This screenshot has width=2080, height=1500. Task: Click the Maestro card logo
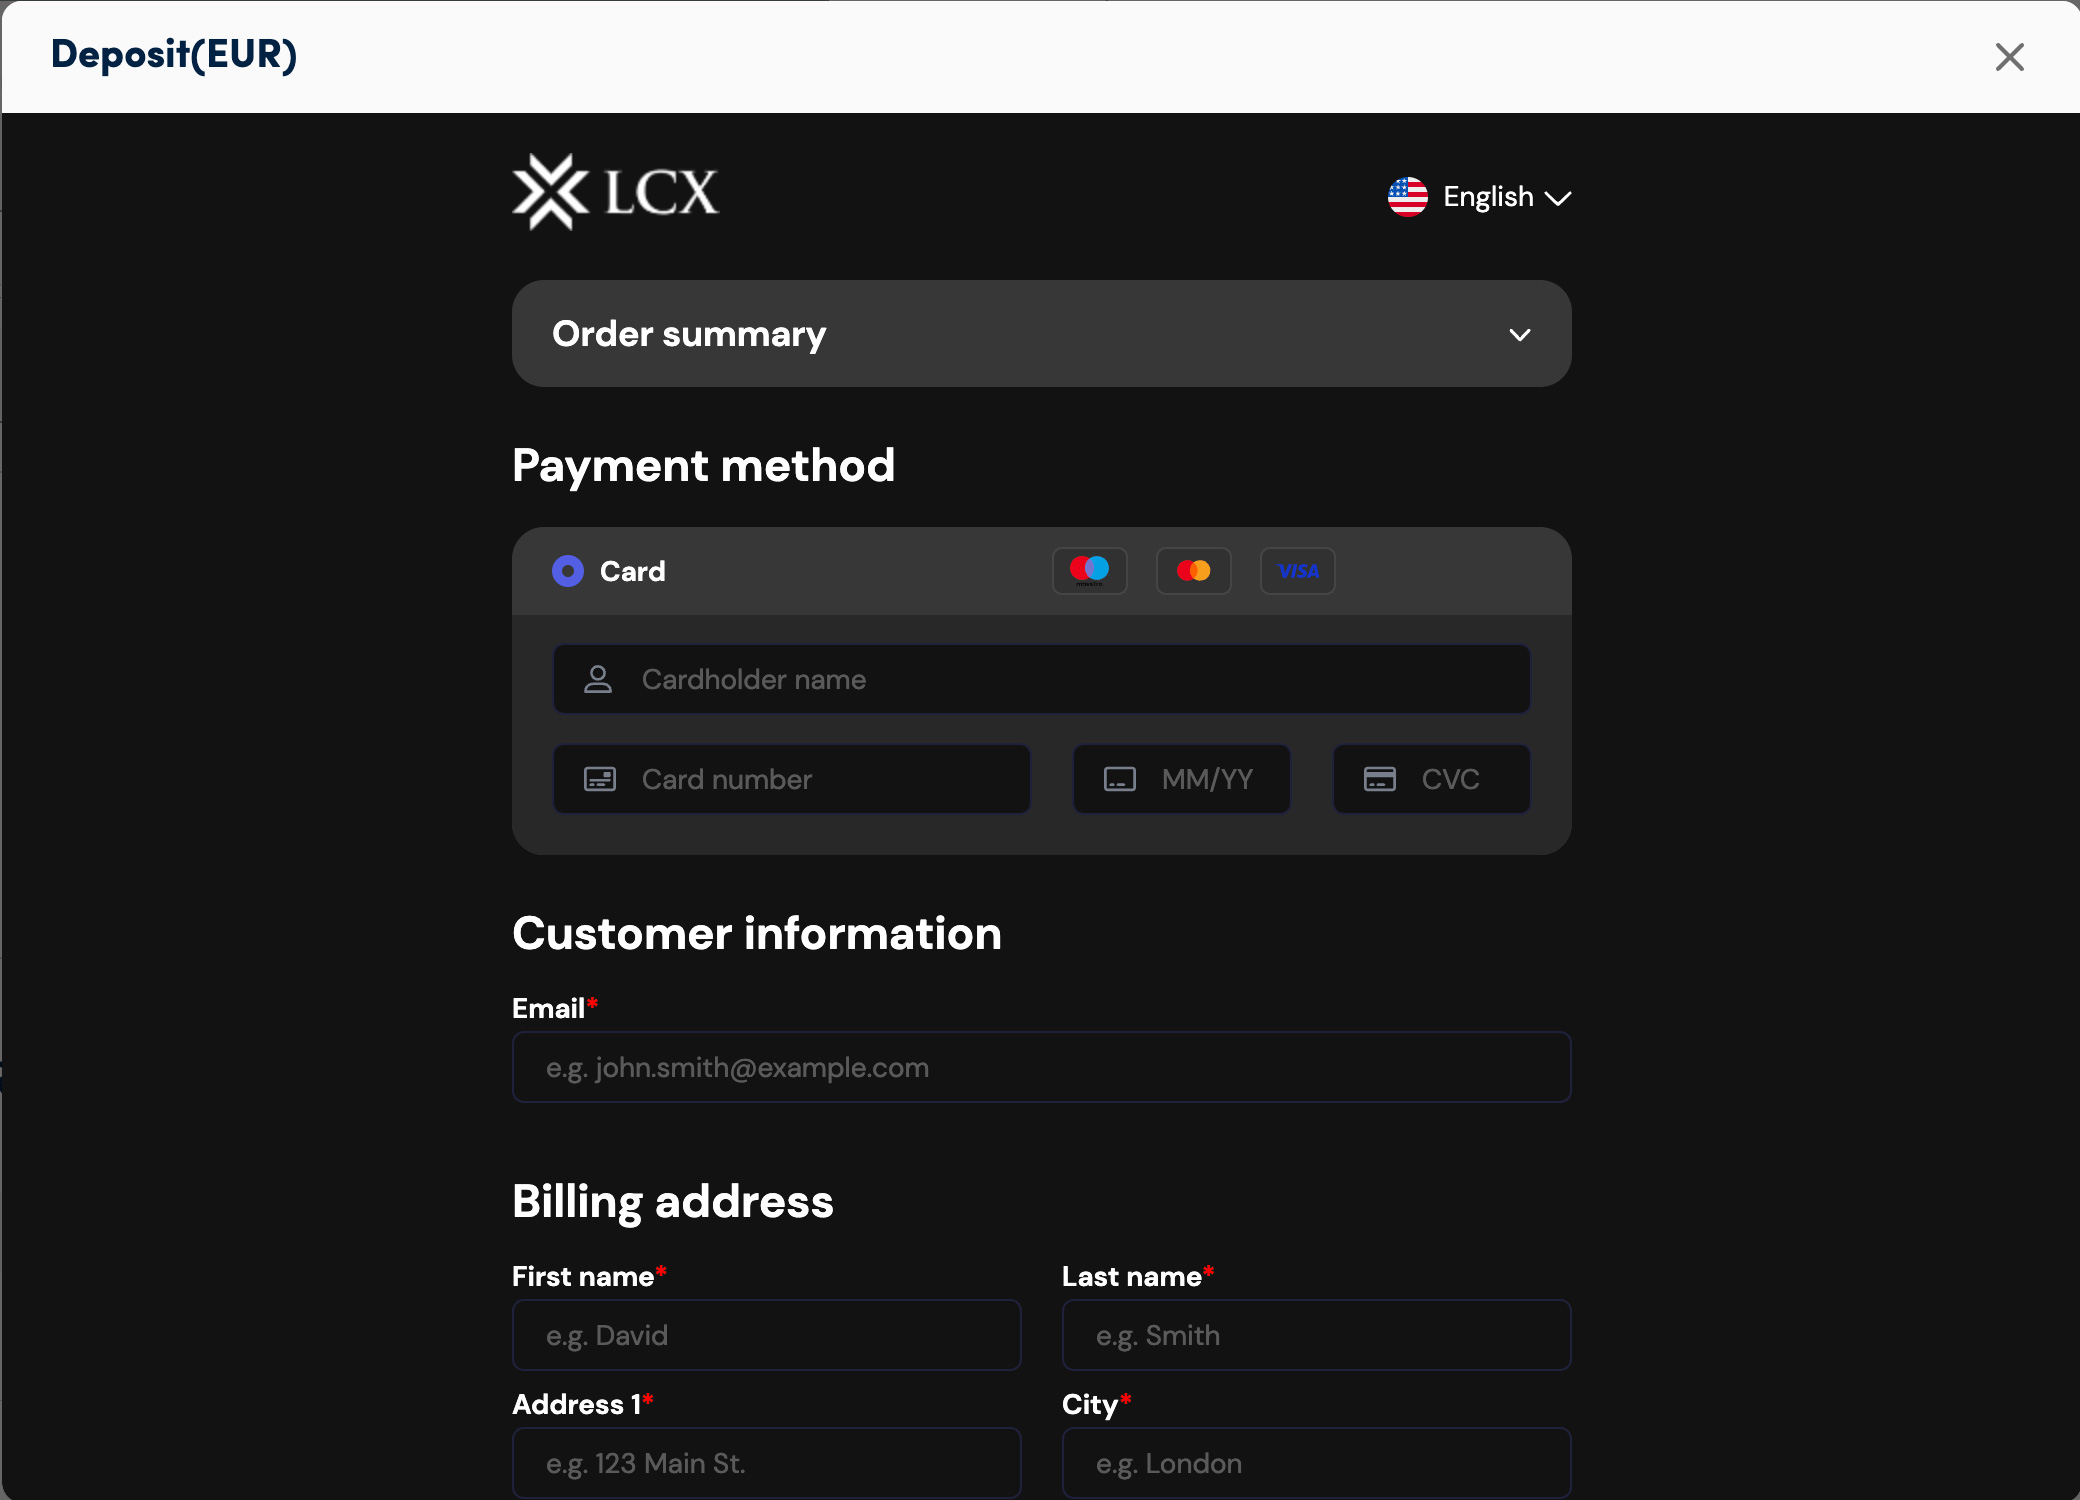click(1090, 571)
